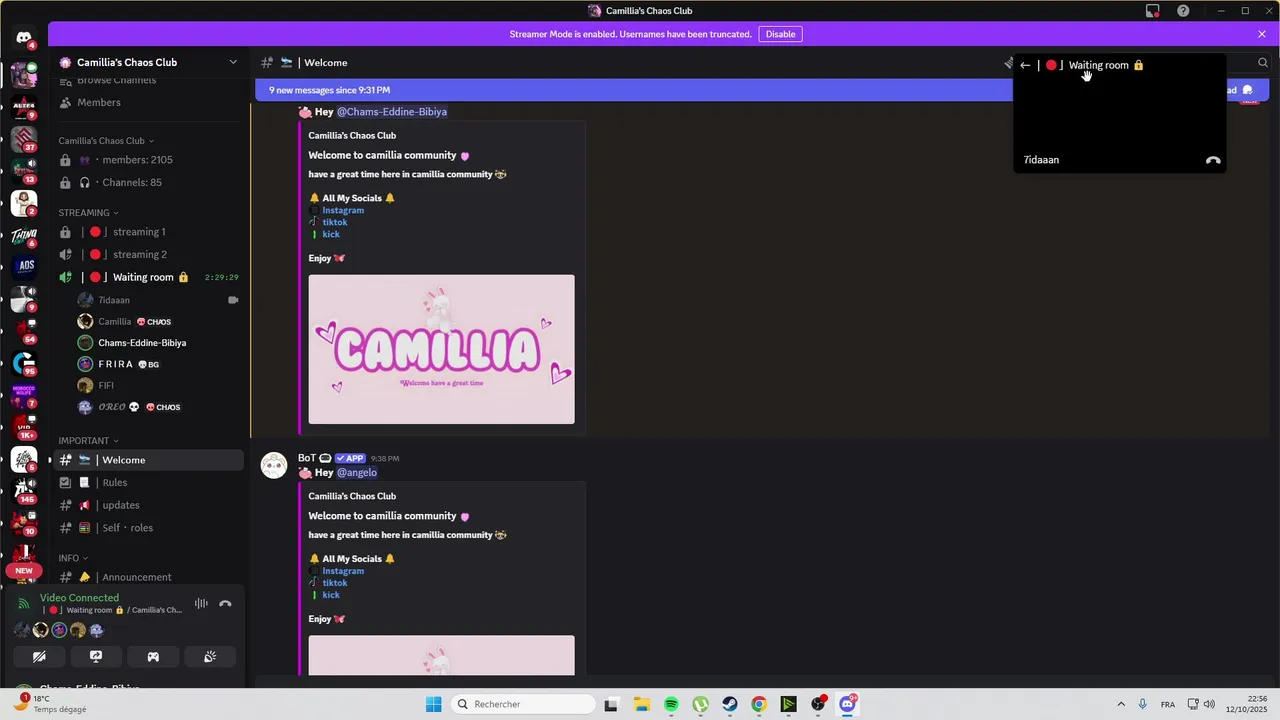Open the Rules channel
Image resolution: width=1280 pixels, height=720 pixels.
click(147, 482)
